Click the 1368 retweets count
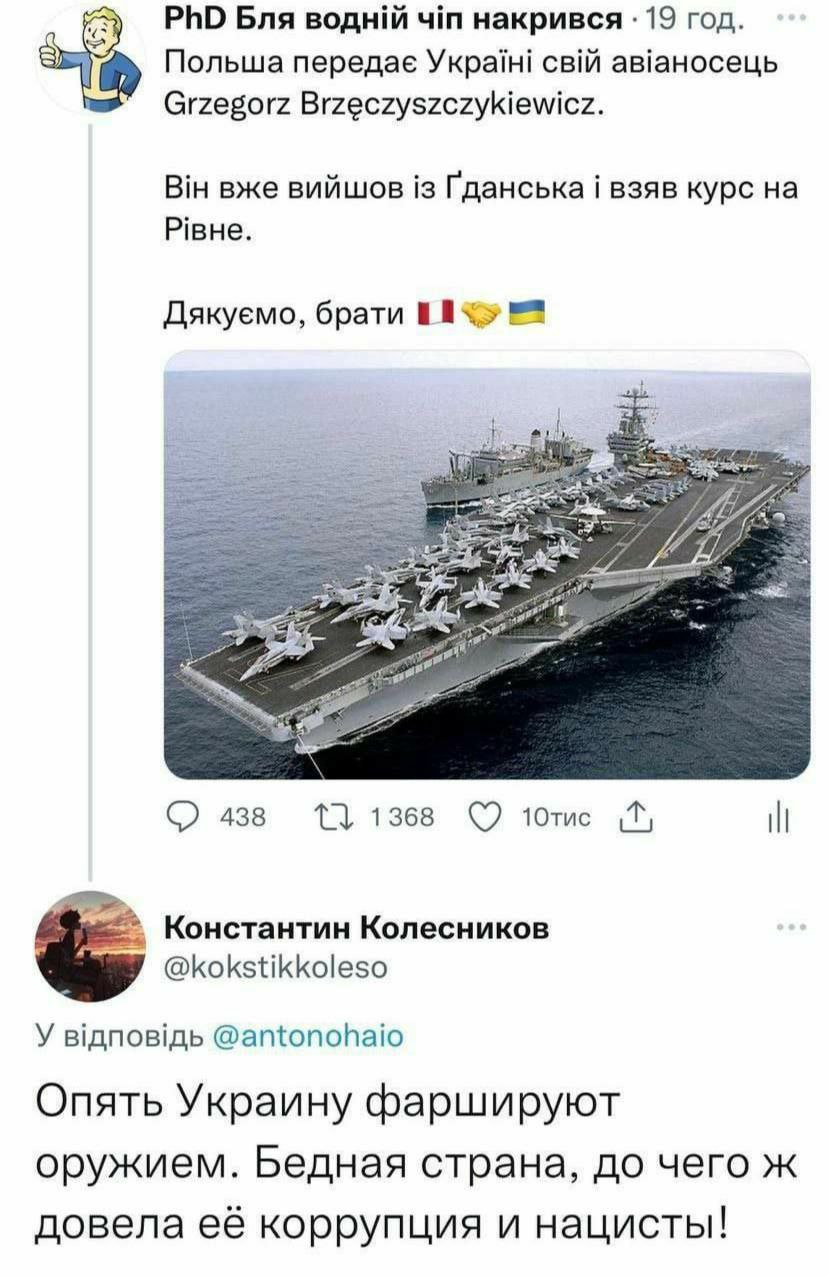Viewport: 829px width, 1277px height. 402,818
